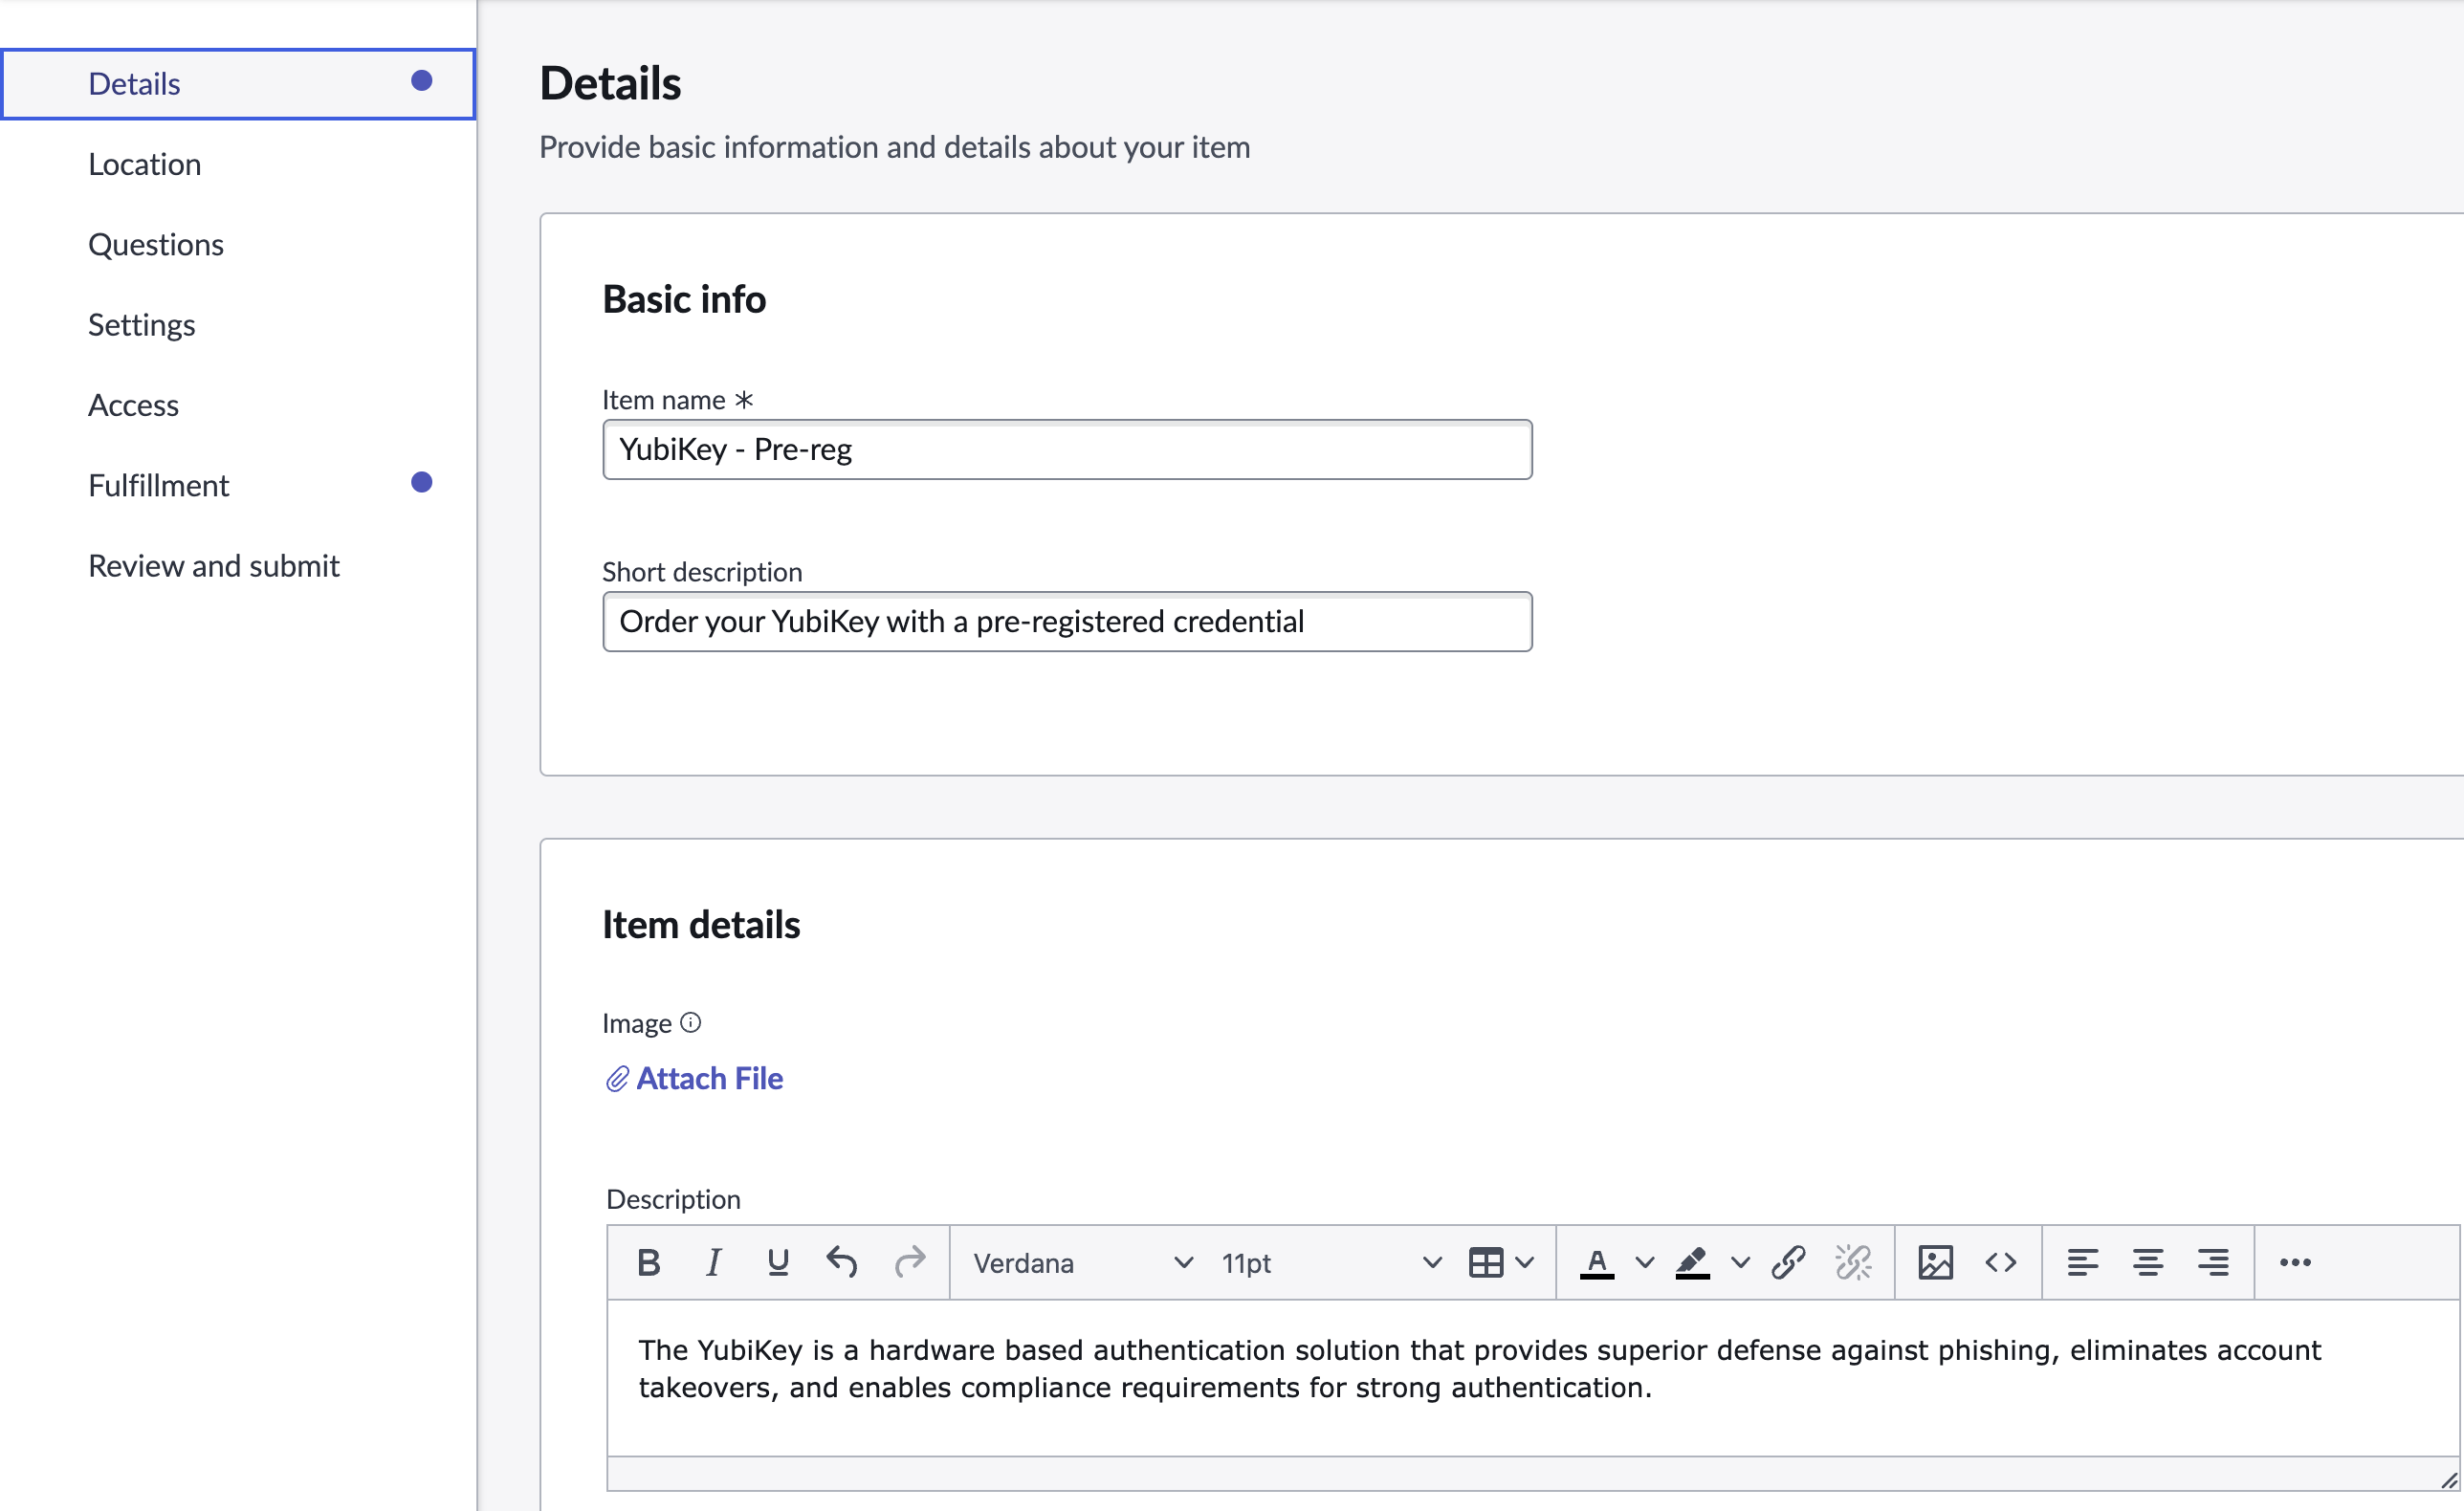Viewport: 2464px width, 1511px height.
Task: Go to the Settings section
Action: (x=238, y=325)
